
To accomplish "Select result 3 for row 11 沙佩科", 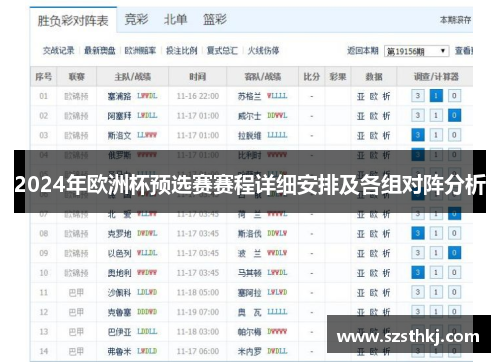I will 418,292.
